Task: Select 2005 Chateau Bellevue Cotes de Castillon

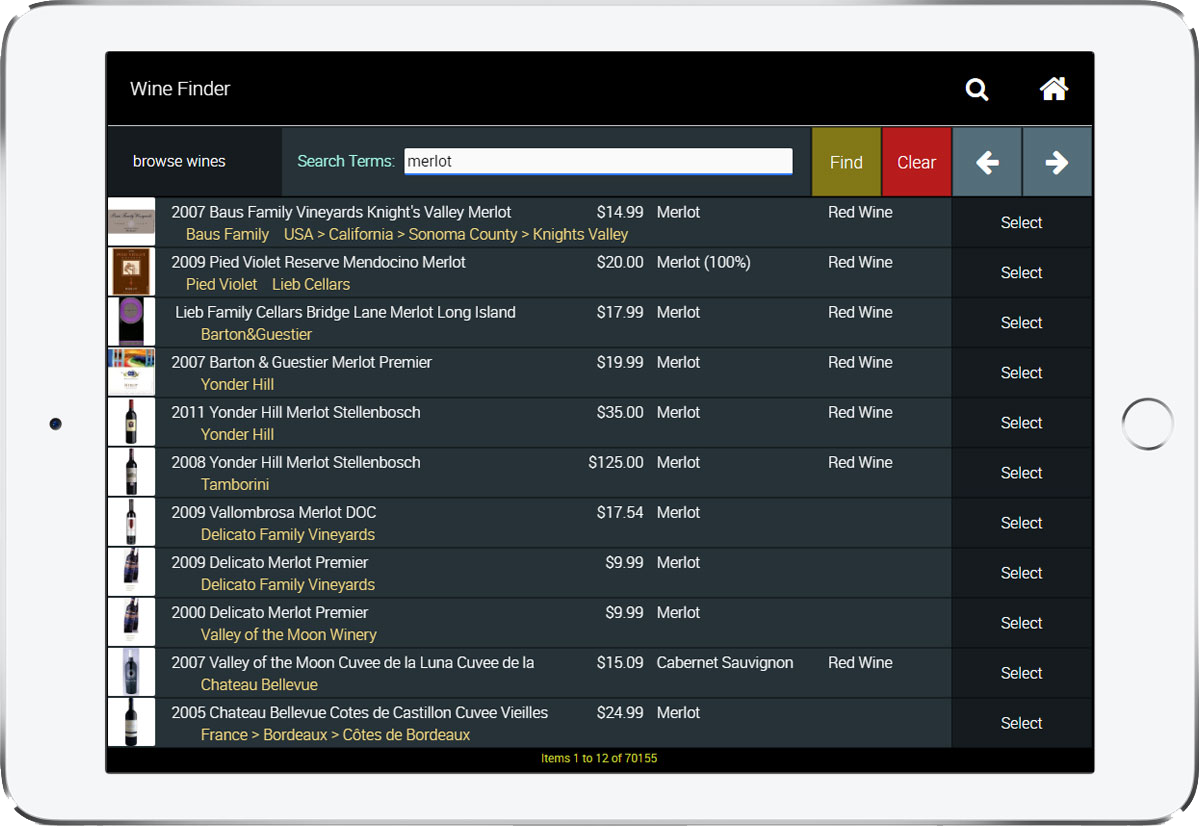Action: coord(1021,723)
